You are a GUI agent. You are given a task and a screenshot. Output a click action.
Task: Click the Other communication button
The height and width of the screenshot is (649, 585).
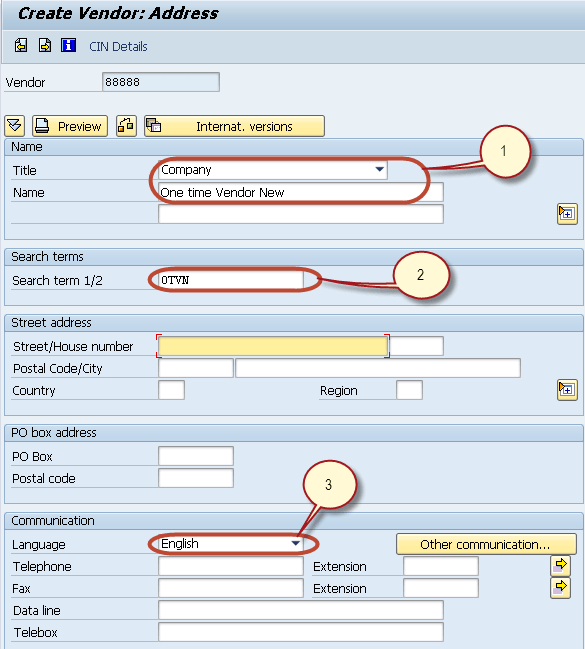pos(486,544)
